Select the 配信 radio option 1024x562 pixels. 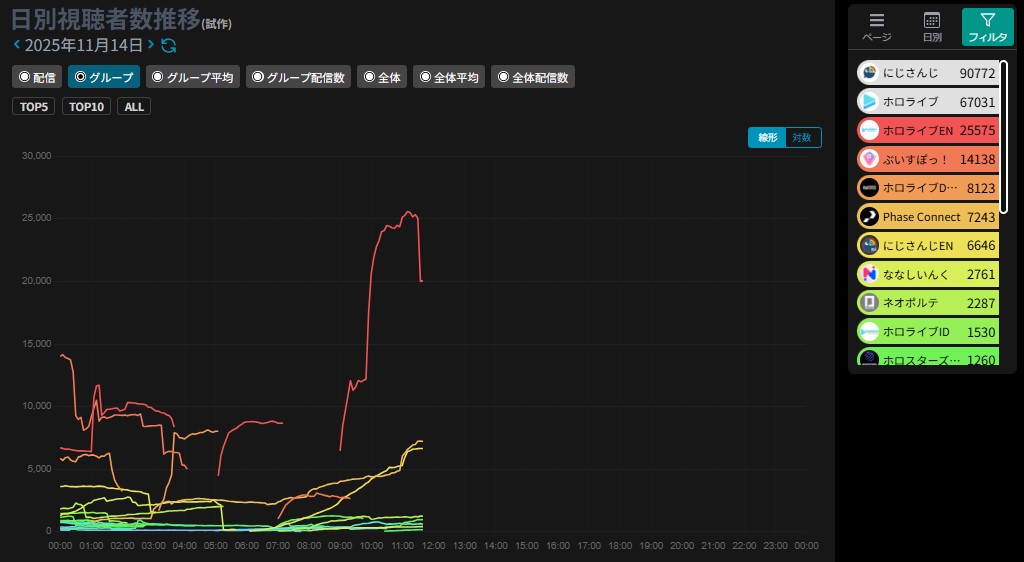pos(37,77)
